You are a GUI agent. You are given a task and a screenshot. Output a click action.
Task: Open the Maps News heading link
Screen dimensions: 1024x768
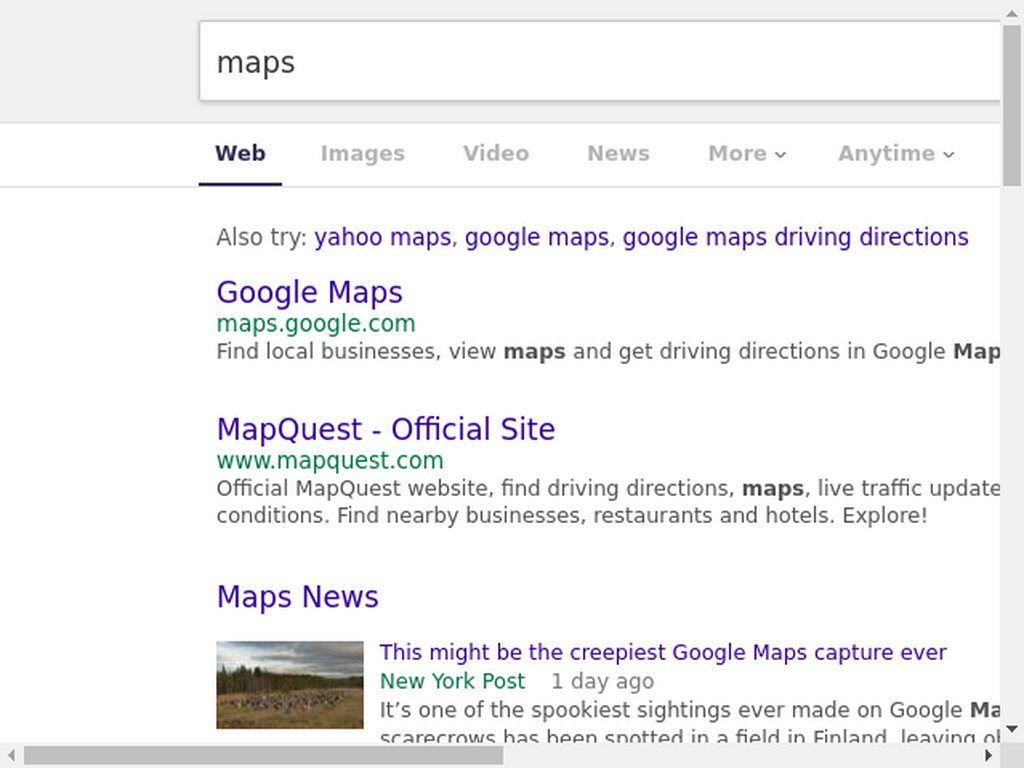coord(298,597)
